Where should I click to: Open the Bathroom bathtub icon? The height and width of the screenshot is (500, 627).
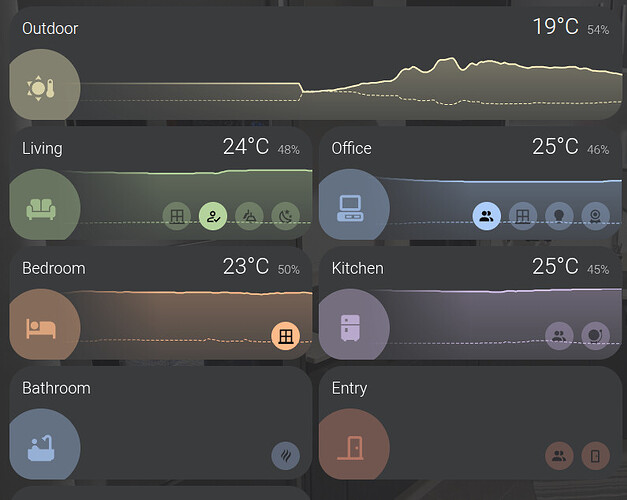[x=39, y=447]
